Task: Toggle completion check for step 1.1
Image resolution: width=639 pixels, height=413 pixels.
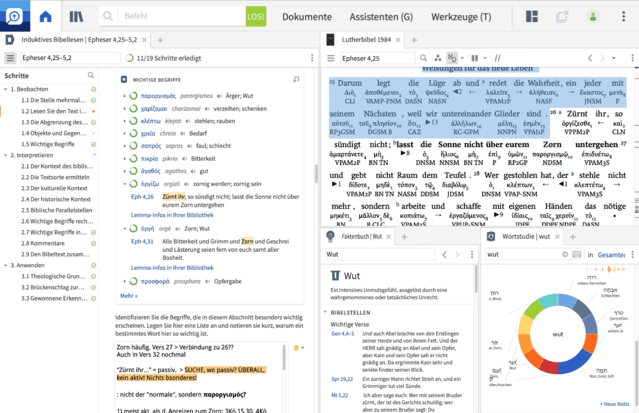Action: [93, 102]
